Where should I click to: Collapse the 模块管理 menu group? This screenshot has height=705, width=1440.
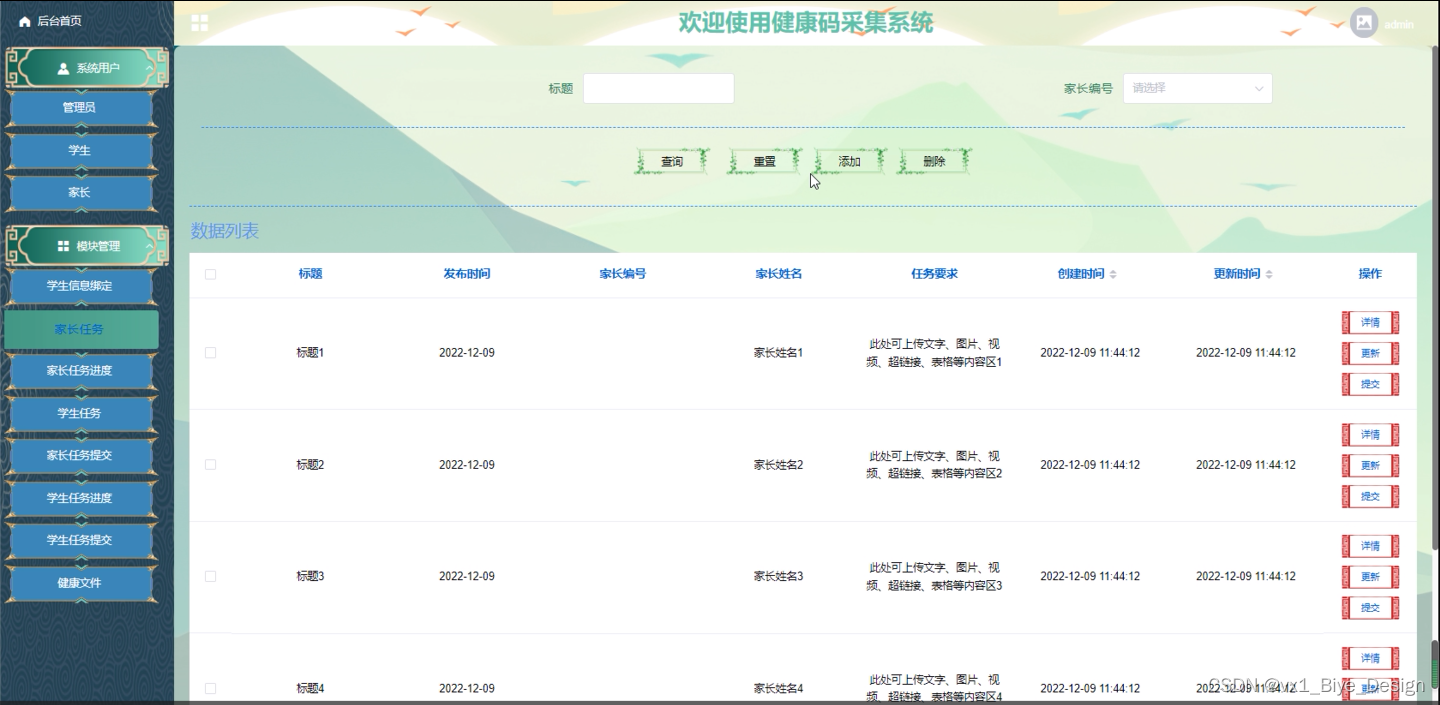pyautogui.click(x=87, y=246)
